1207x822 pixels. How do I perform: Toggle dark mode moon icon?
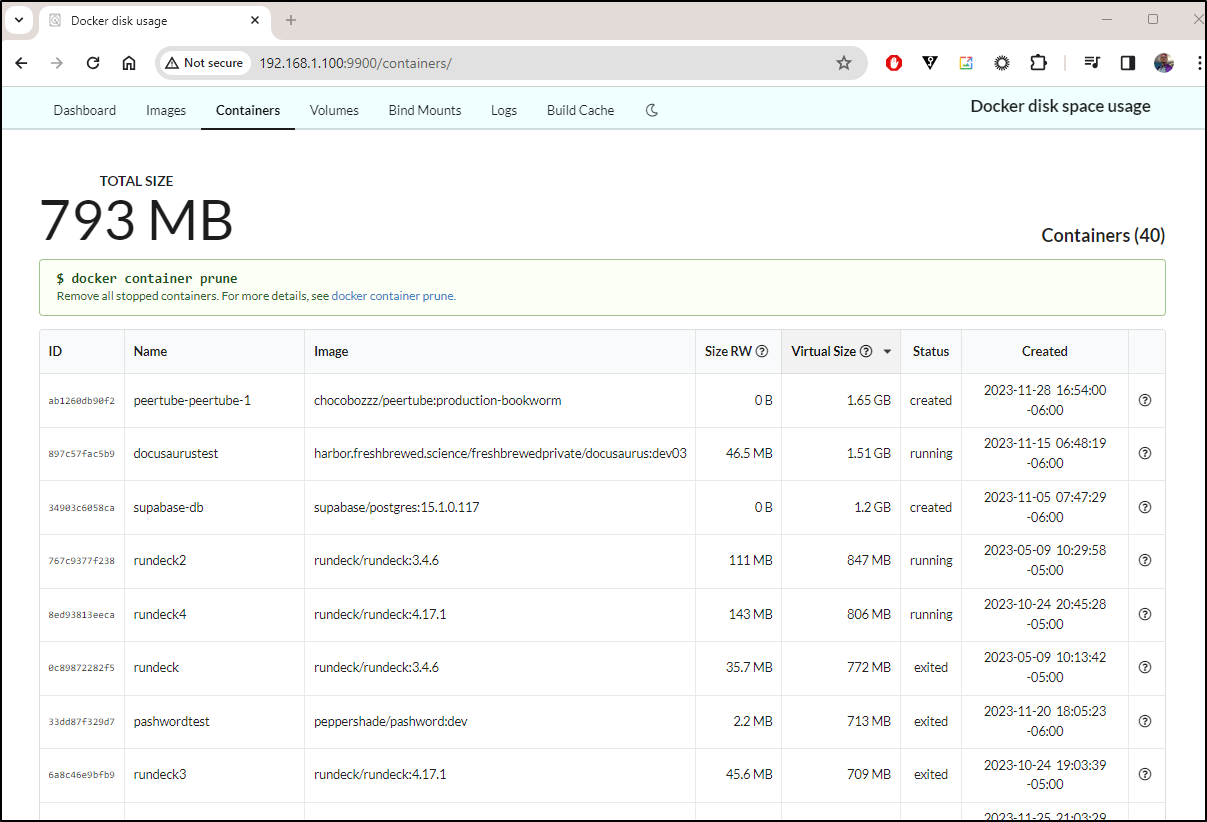coord(652,110)
